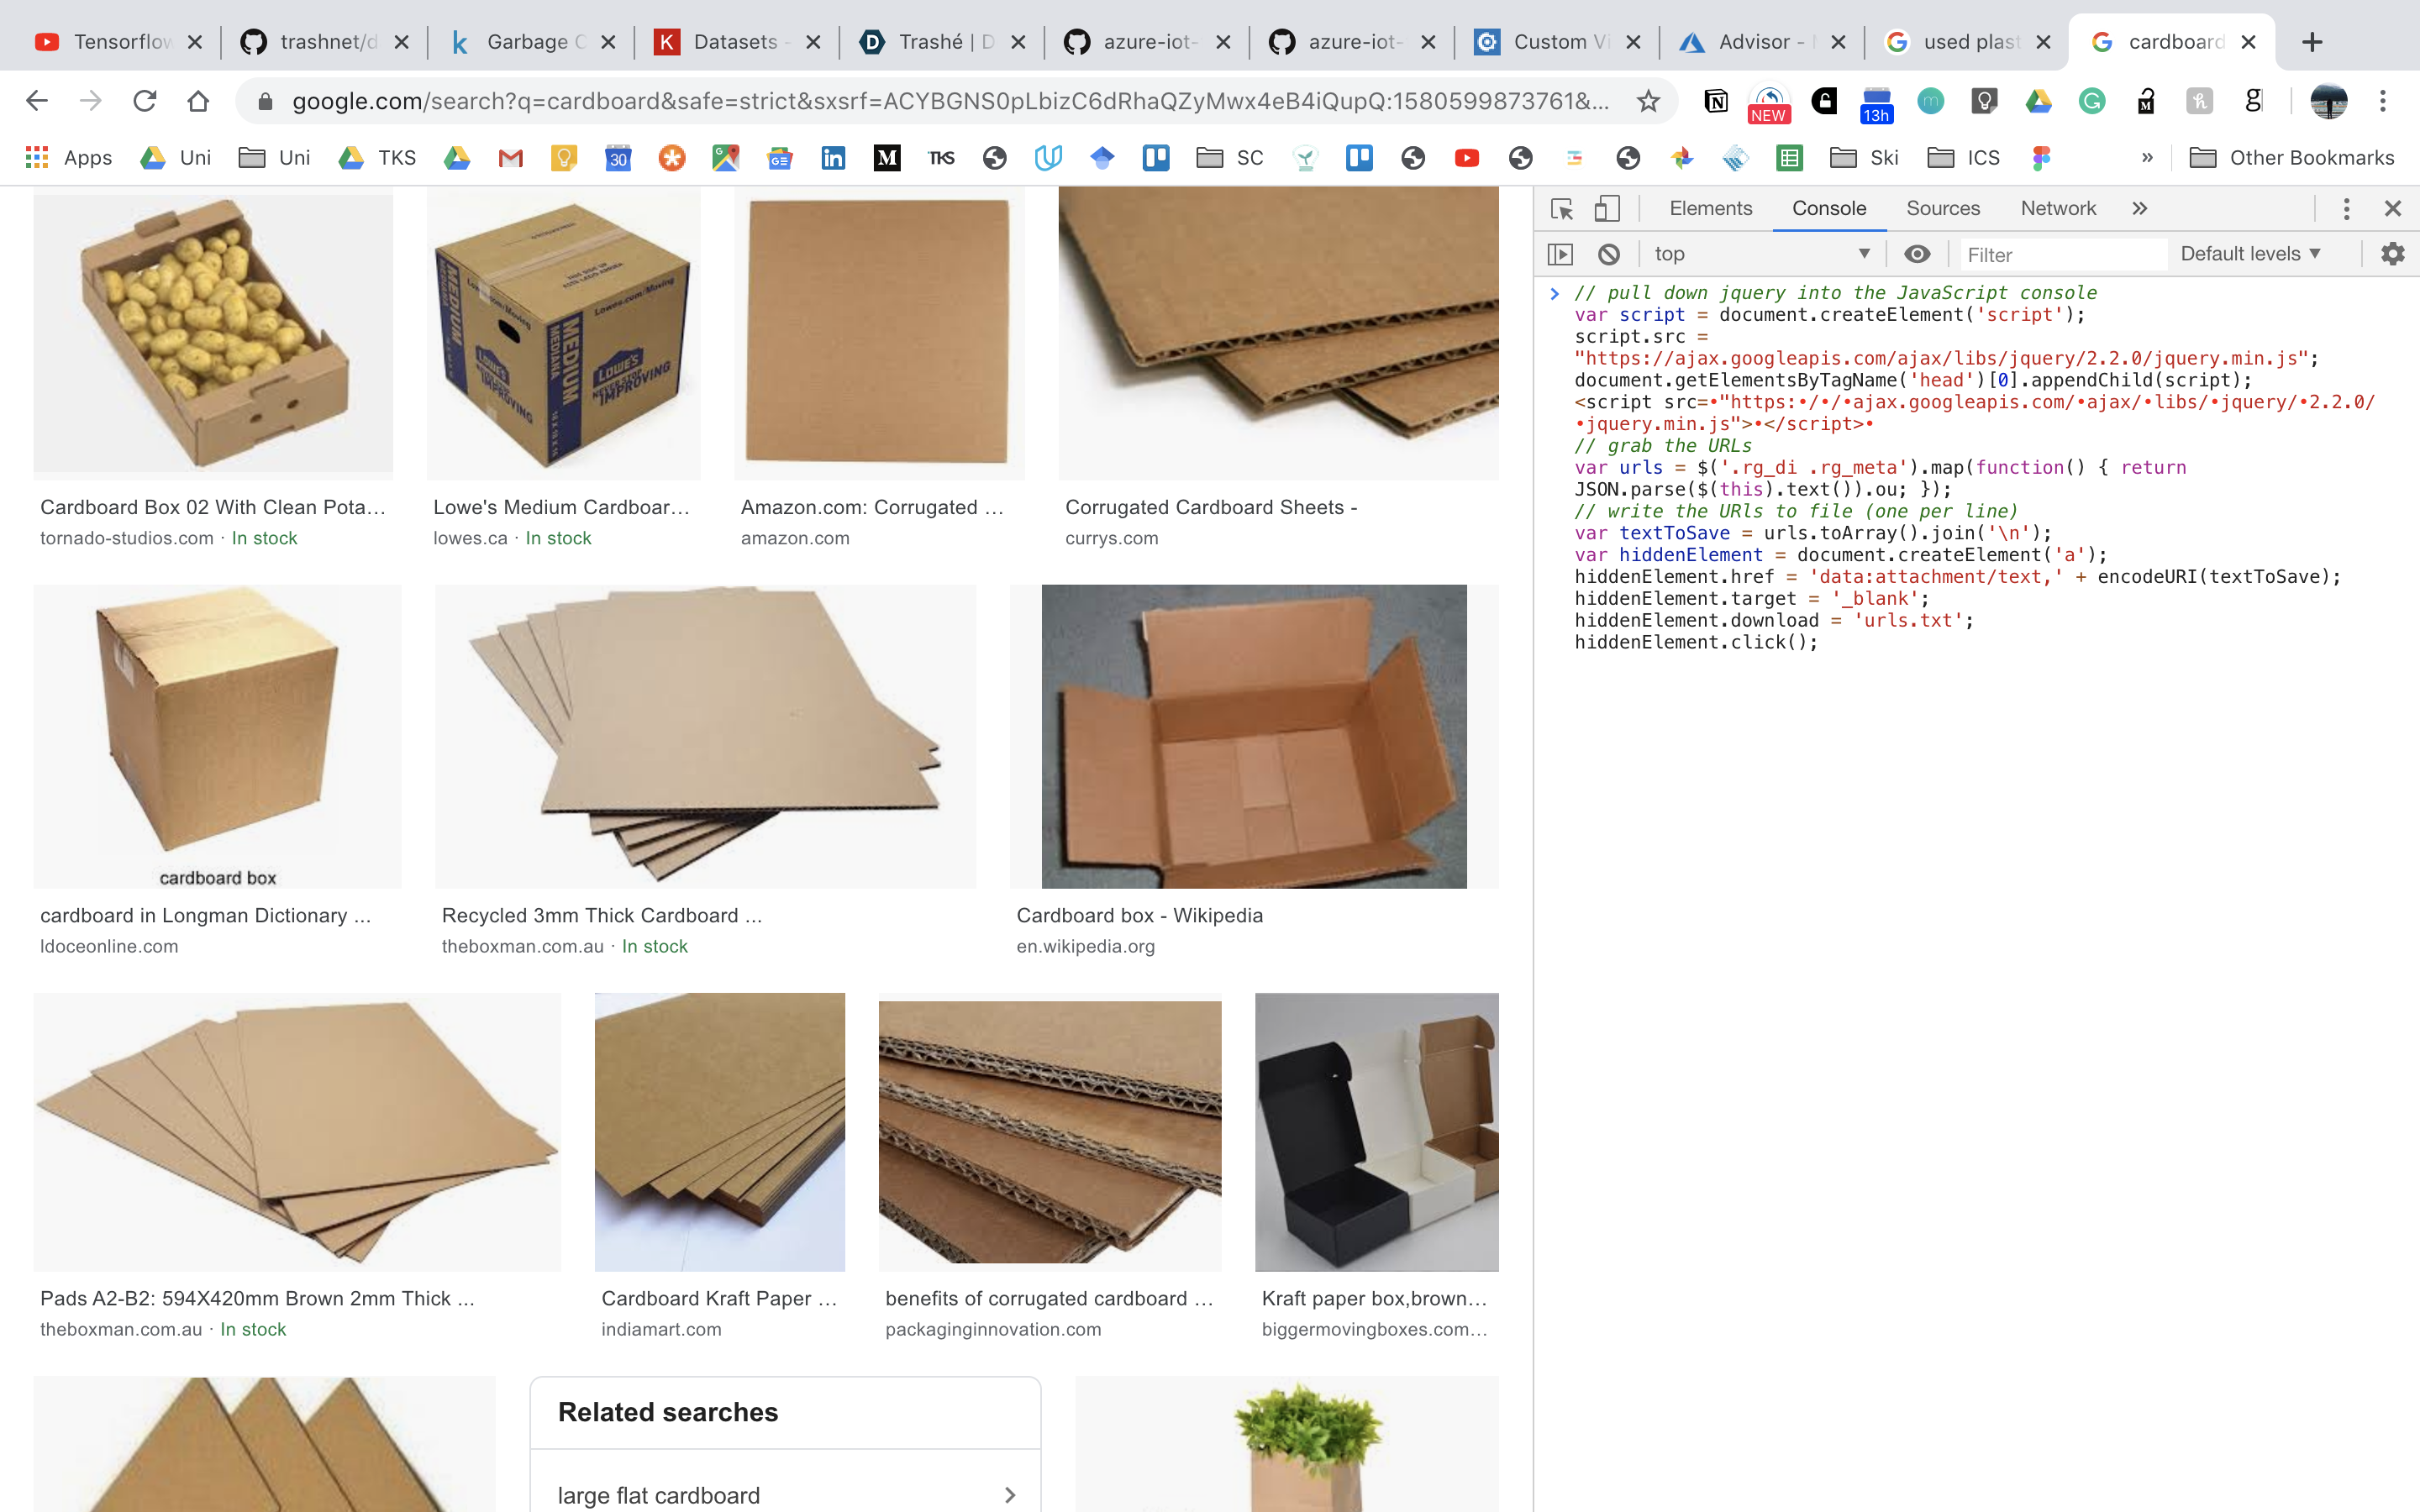
Task: Expand the Default levels dropdown
Action: (x=2250, y=254)
